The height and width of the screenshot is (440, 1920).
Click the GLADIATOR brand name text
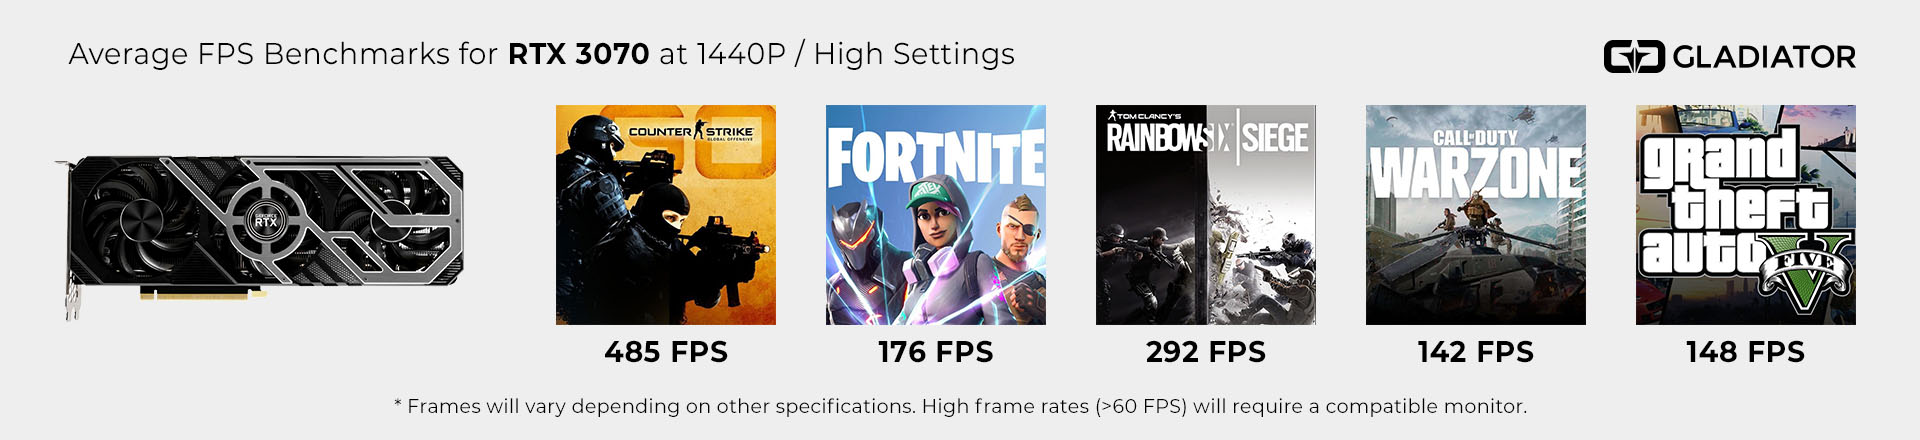pyautogui.click(x=1764, y=57)
